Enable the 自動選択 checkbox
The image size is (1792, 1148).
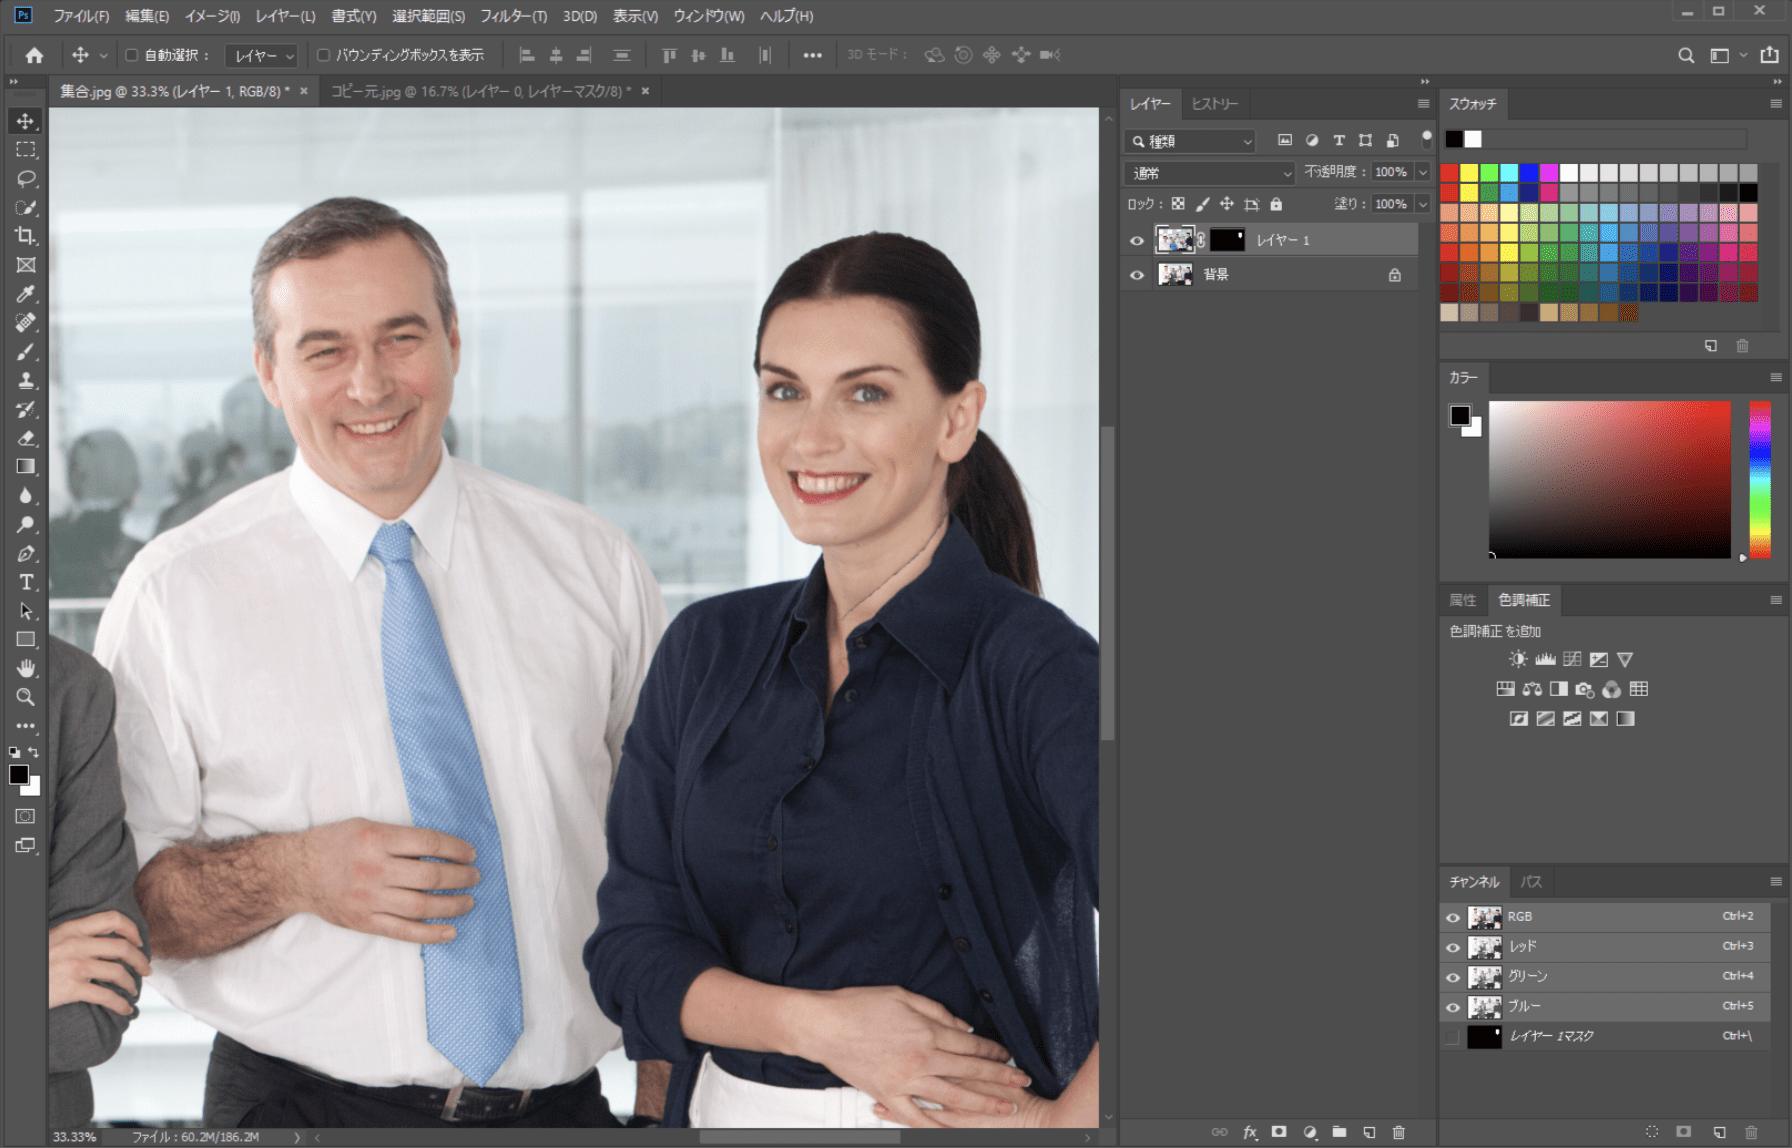tap(132, 55)
